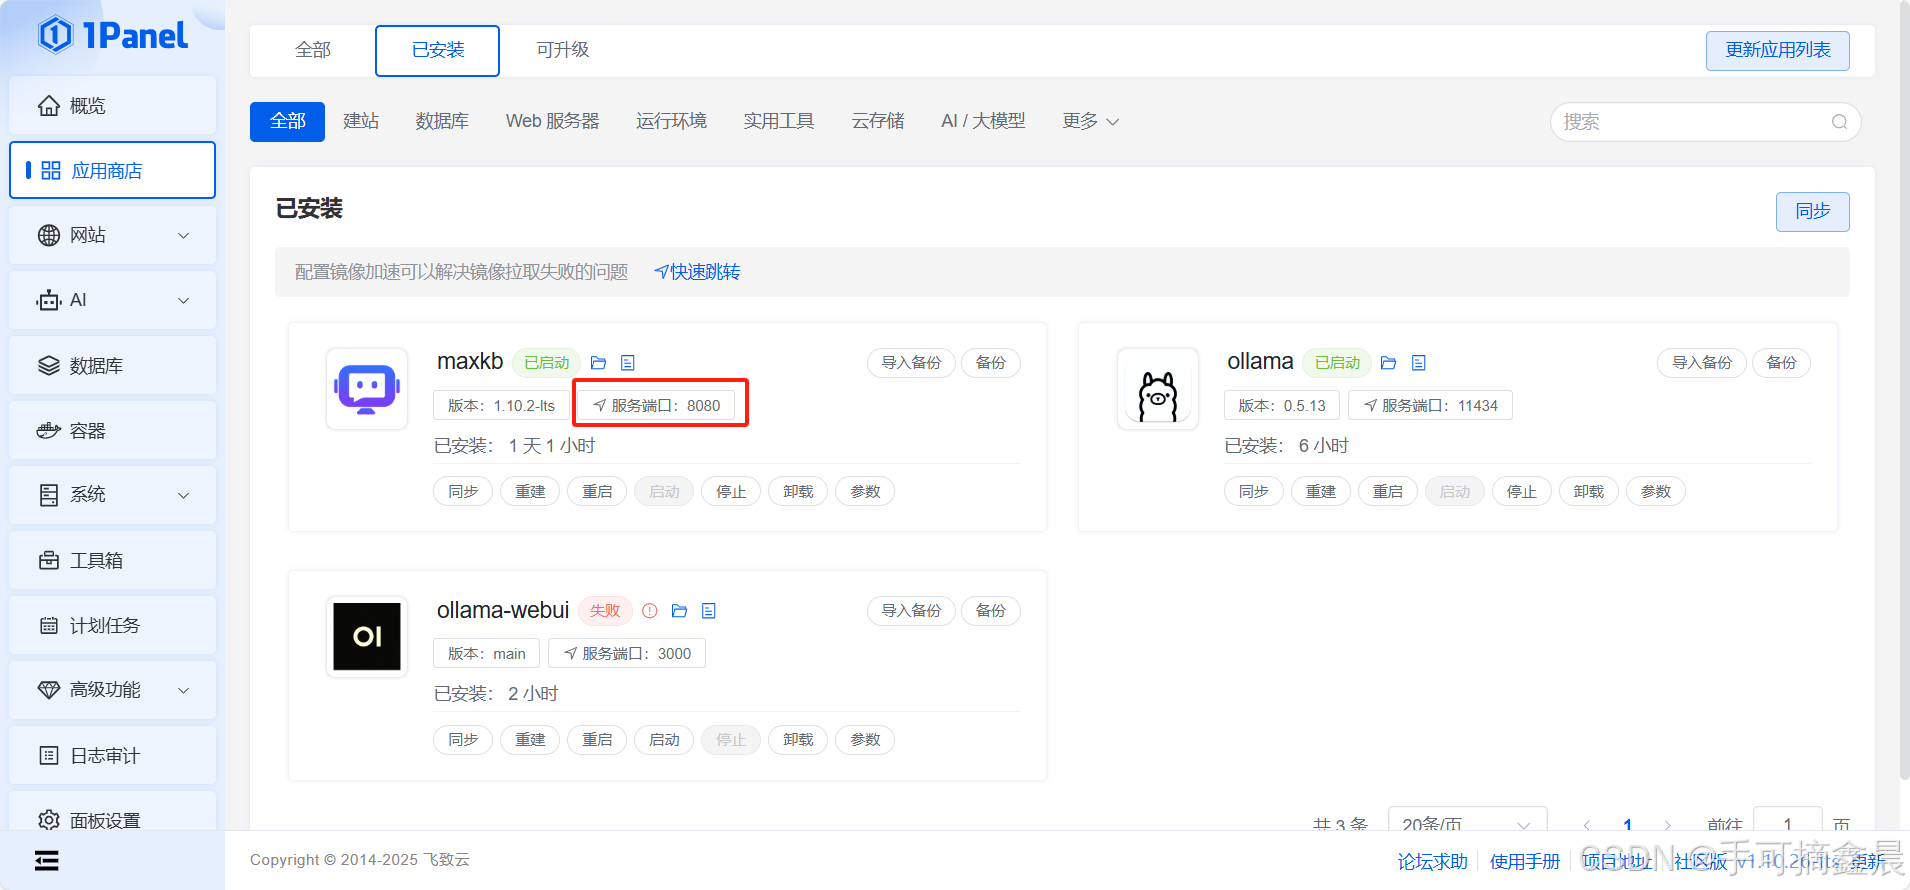View maxkb log document icon
Screen dimensions: 1910x890
tap(628, 363)
